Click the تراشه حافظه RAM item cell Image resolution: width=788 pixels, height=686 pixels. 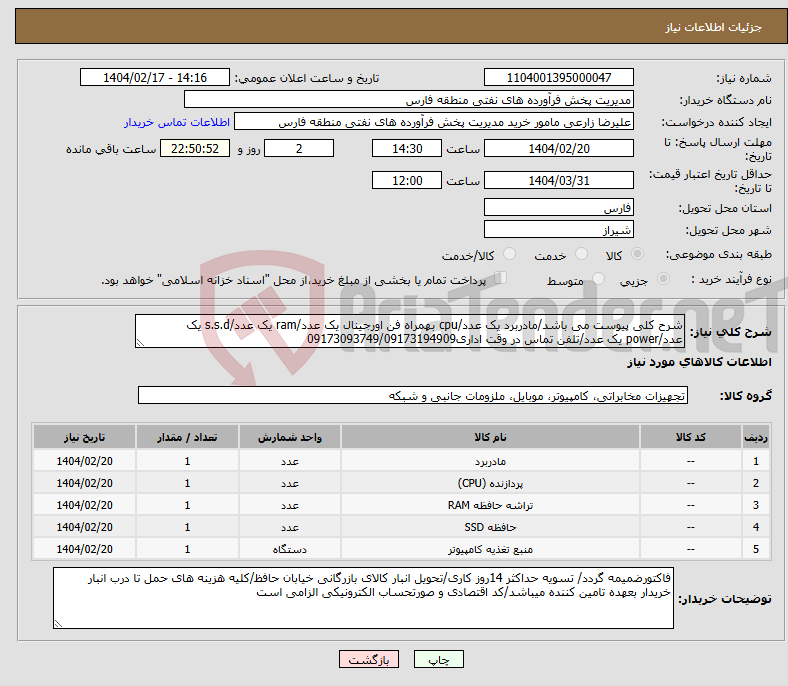coord(490,505)
